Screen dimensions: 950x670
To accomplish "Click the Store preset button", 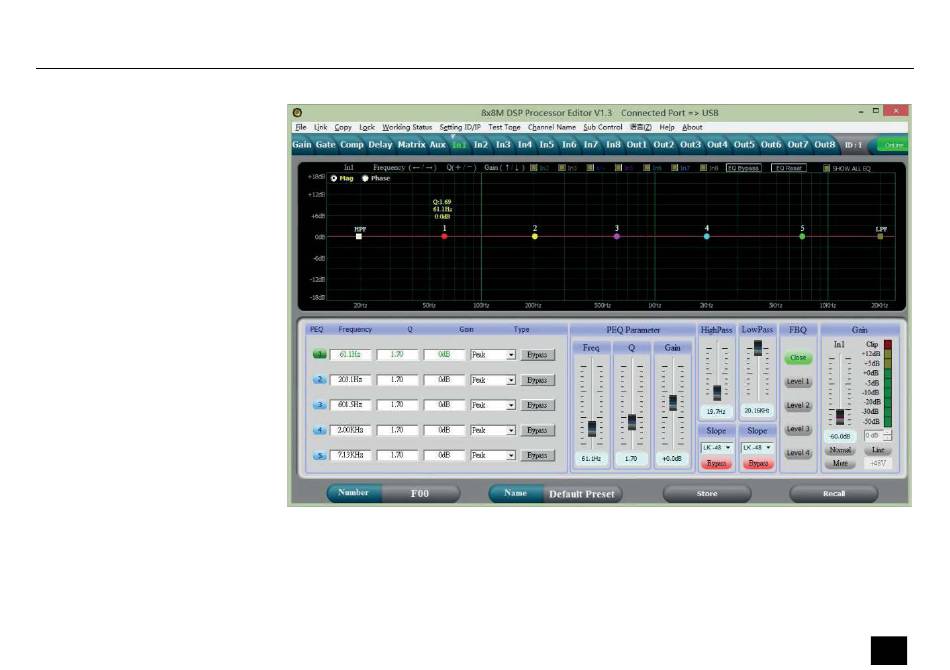I will coord(707,494).
